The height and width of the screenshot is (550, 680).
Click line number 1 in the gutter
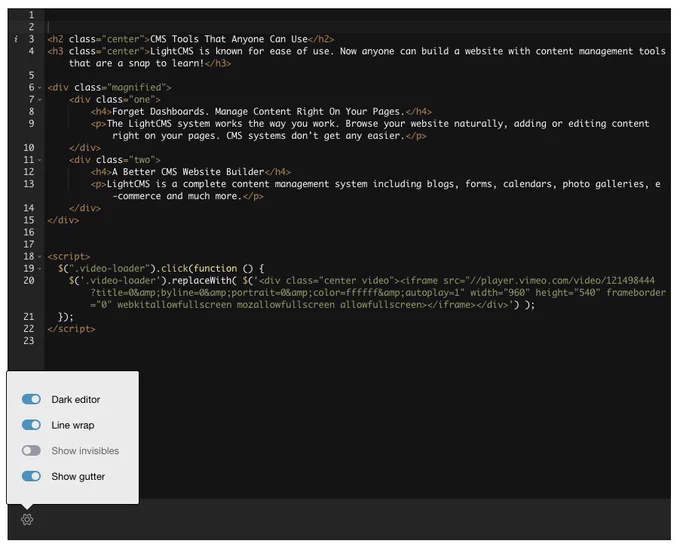(31, 15)
